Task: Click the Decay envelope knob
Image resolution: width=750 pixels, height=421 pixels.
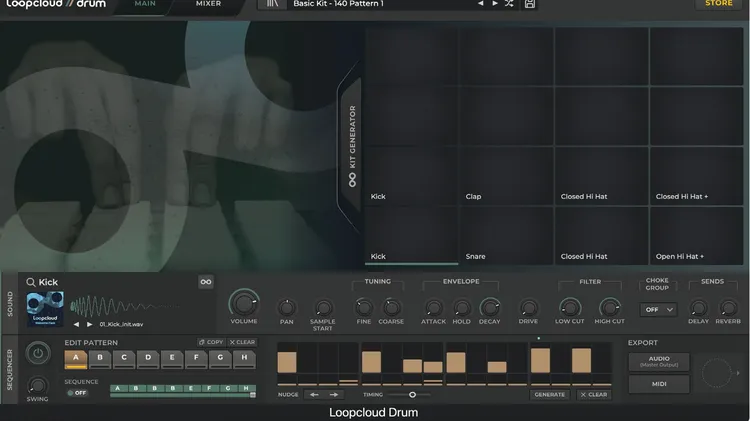Action: click(x=490, y=308)
